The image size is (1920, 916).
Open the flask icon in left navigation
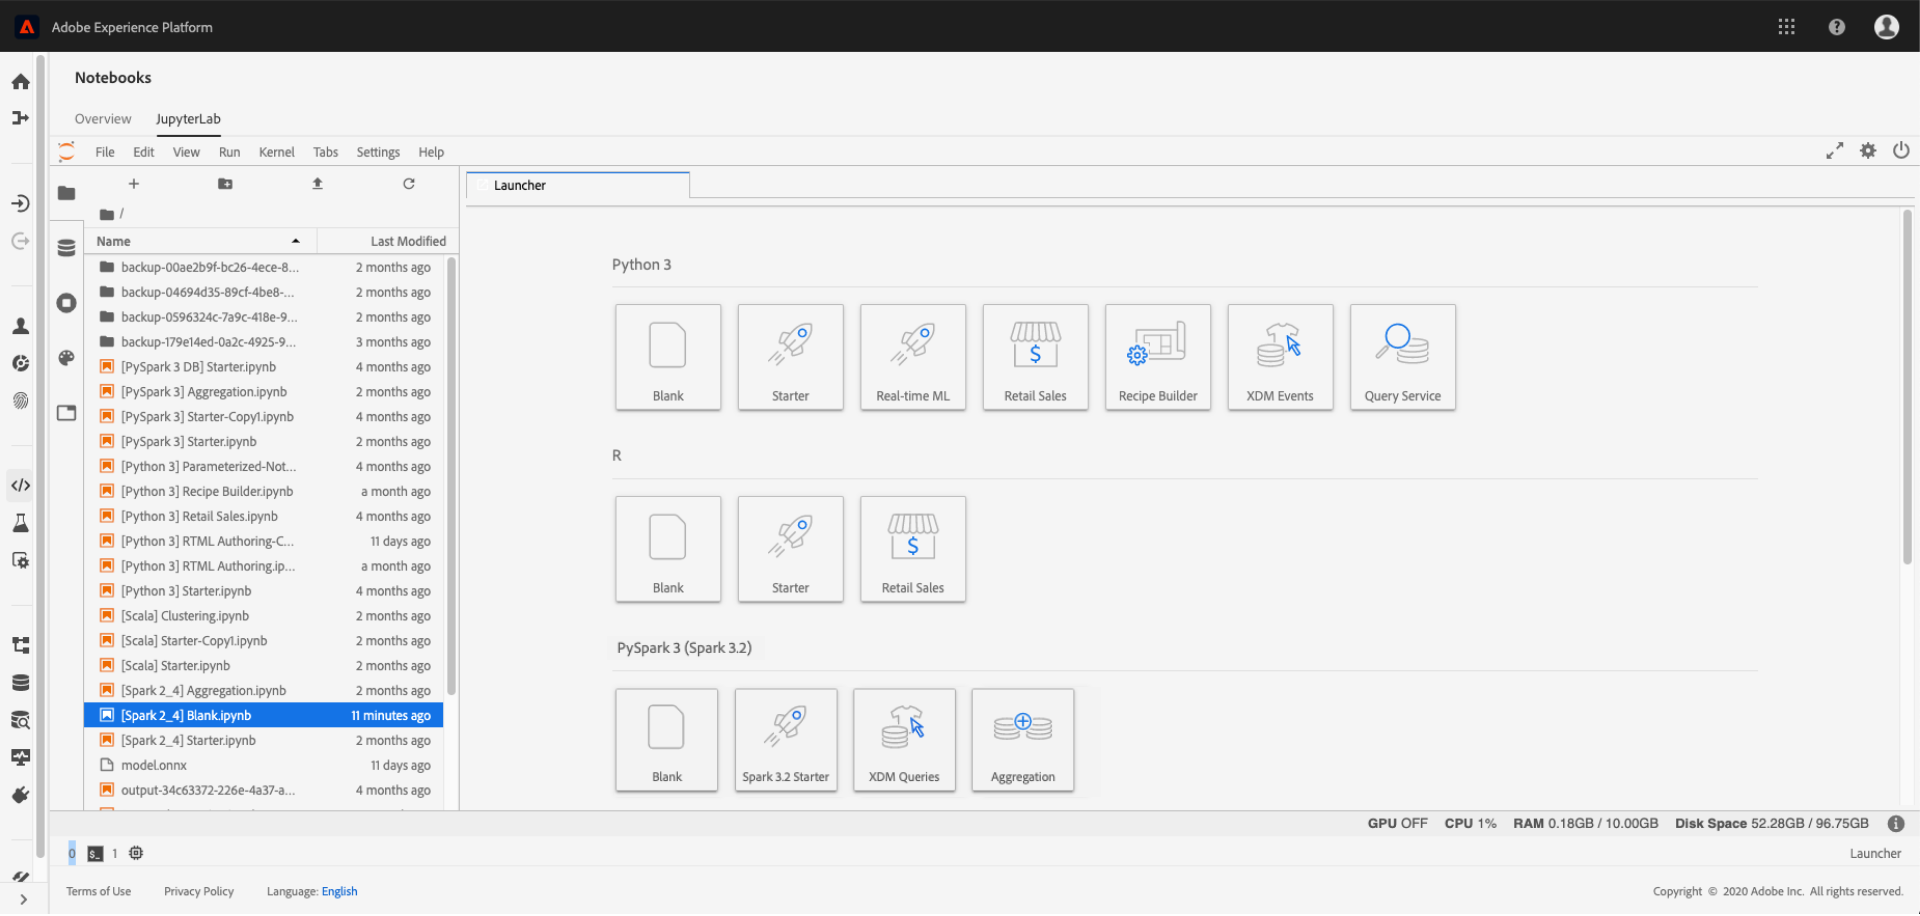tap(20, 523)
